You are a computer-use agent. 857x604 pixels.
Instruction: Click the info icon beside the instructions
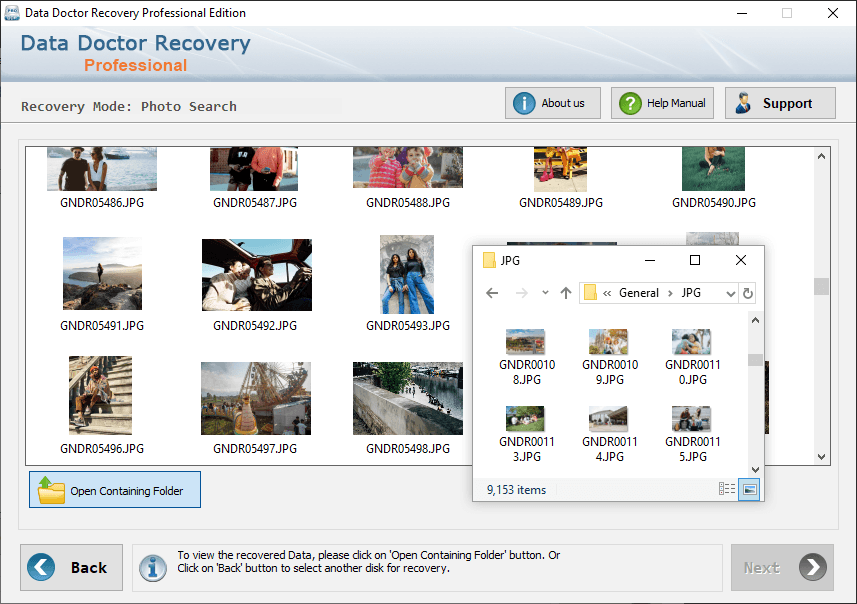coord(153,568)
